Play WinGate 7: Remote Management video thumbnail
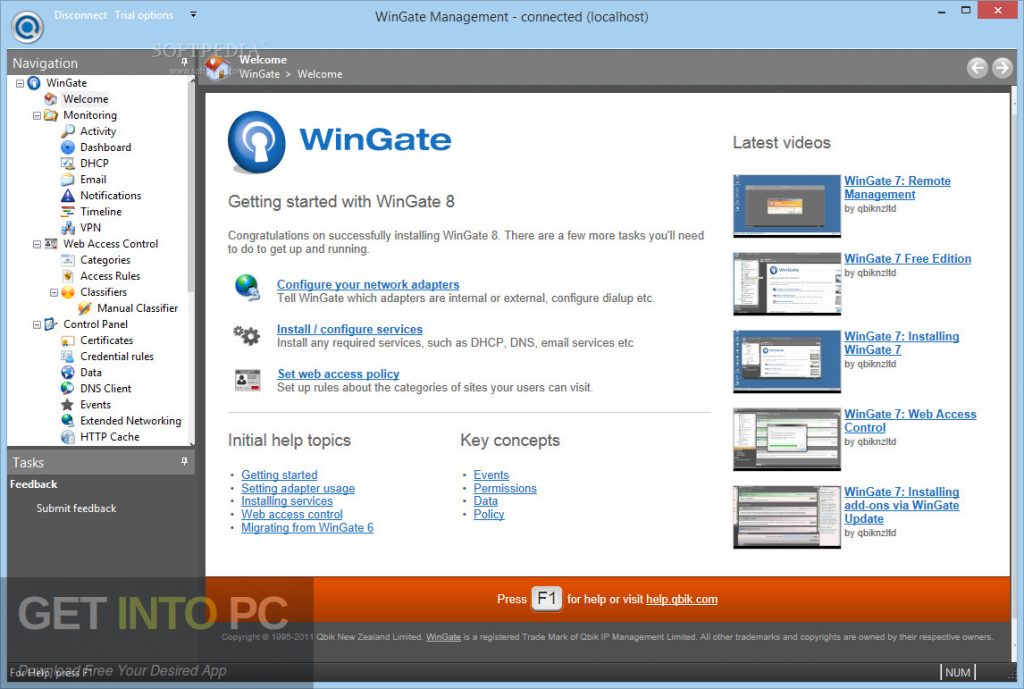1024x689 pixels. pos(787,205)
